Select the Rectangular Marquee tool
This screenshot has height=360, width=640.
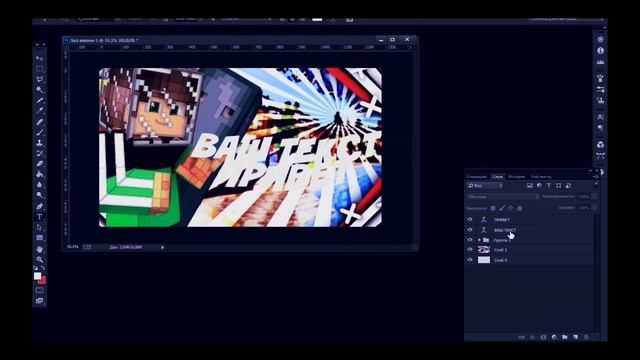point(40,69)
